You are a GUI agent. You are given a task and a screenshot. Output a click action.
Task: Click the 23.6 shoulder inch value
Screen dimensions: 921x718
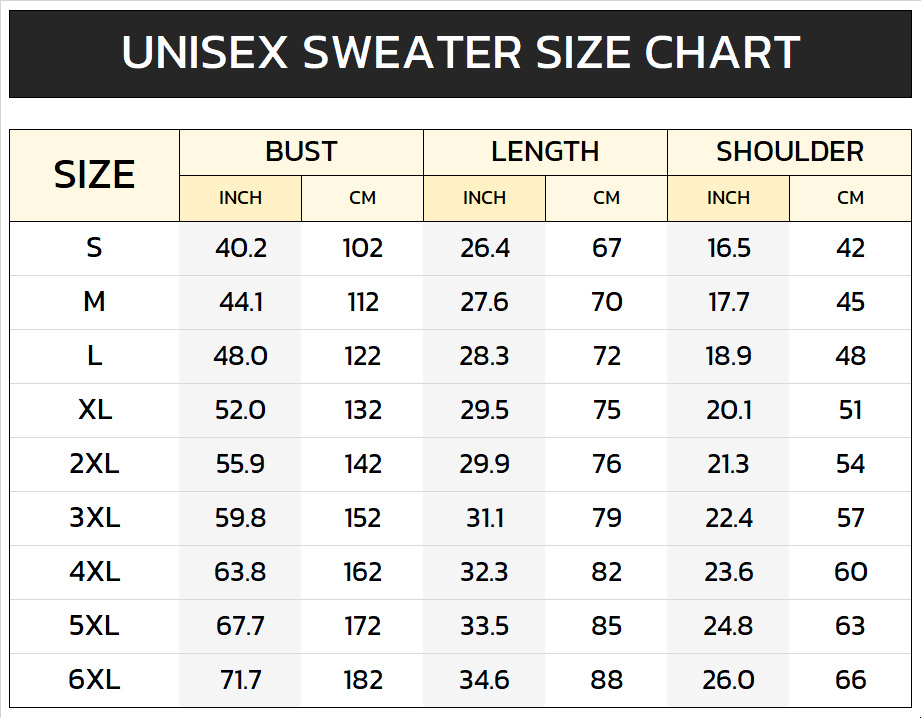728,572
